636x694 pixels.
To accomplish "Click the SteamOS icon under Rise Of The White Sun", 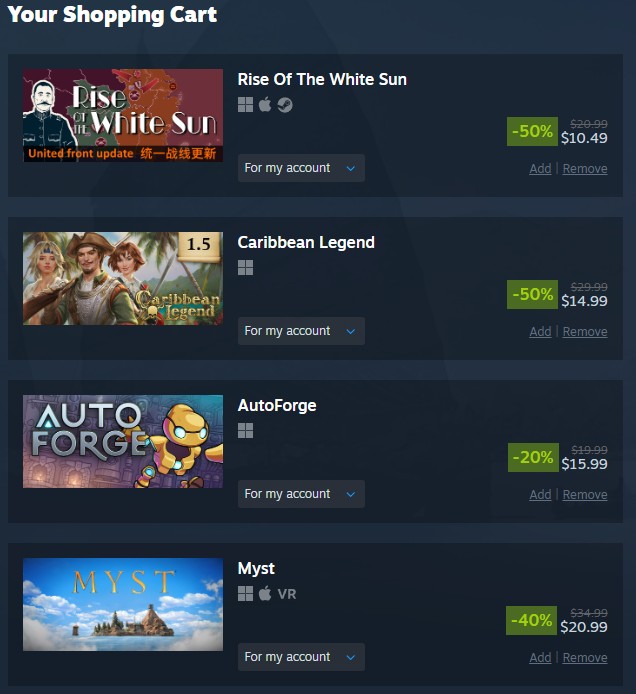I will tap(285, 105).
